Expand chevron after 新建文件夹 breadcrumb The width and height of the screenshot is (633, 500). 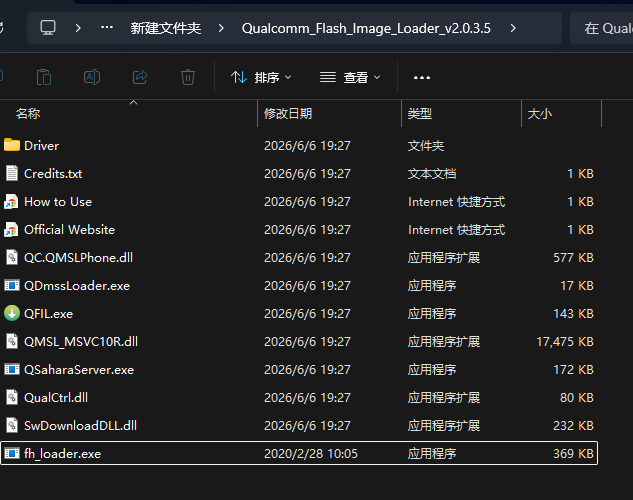(x=221, y=28)
